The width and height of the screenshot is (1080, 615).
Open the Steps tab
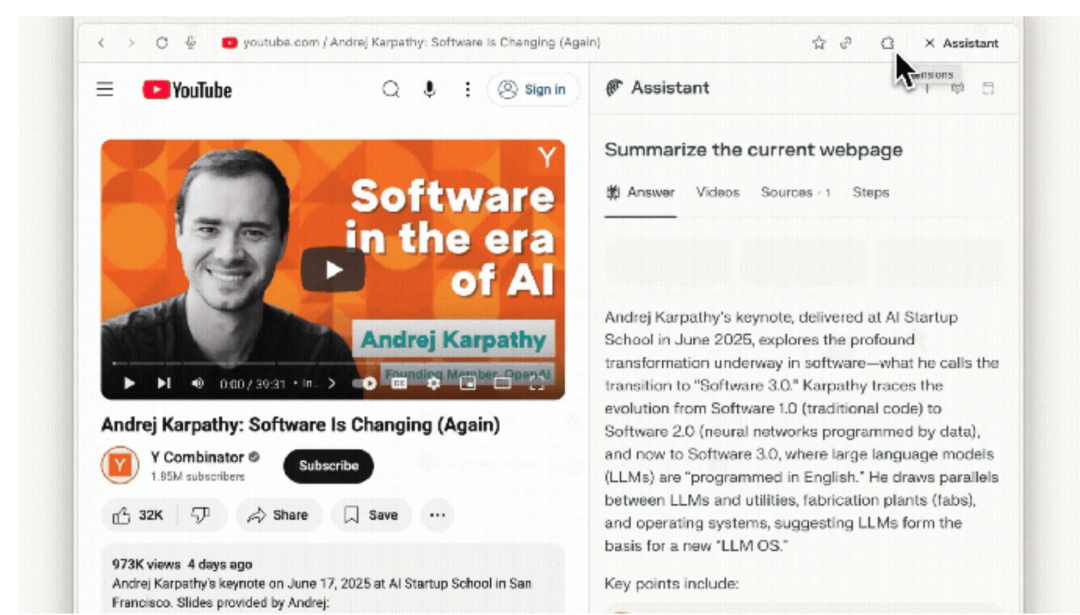pos(871,193)
